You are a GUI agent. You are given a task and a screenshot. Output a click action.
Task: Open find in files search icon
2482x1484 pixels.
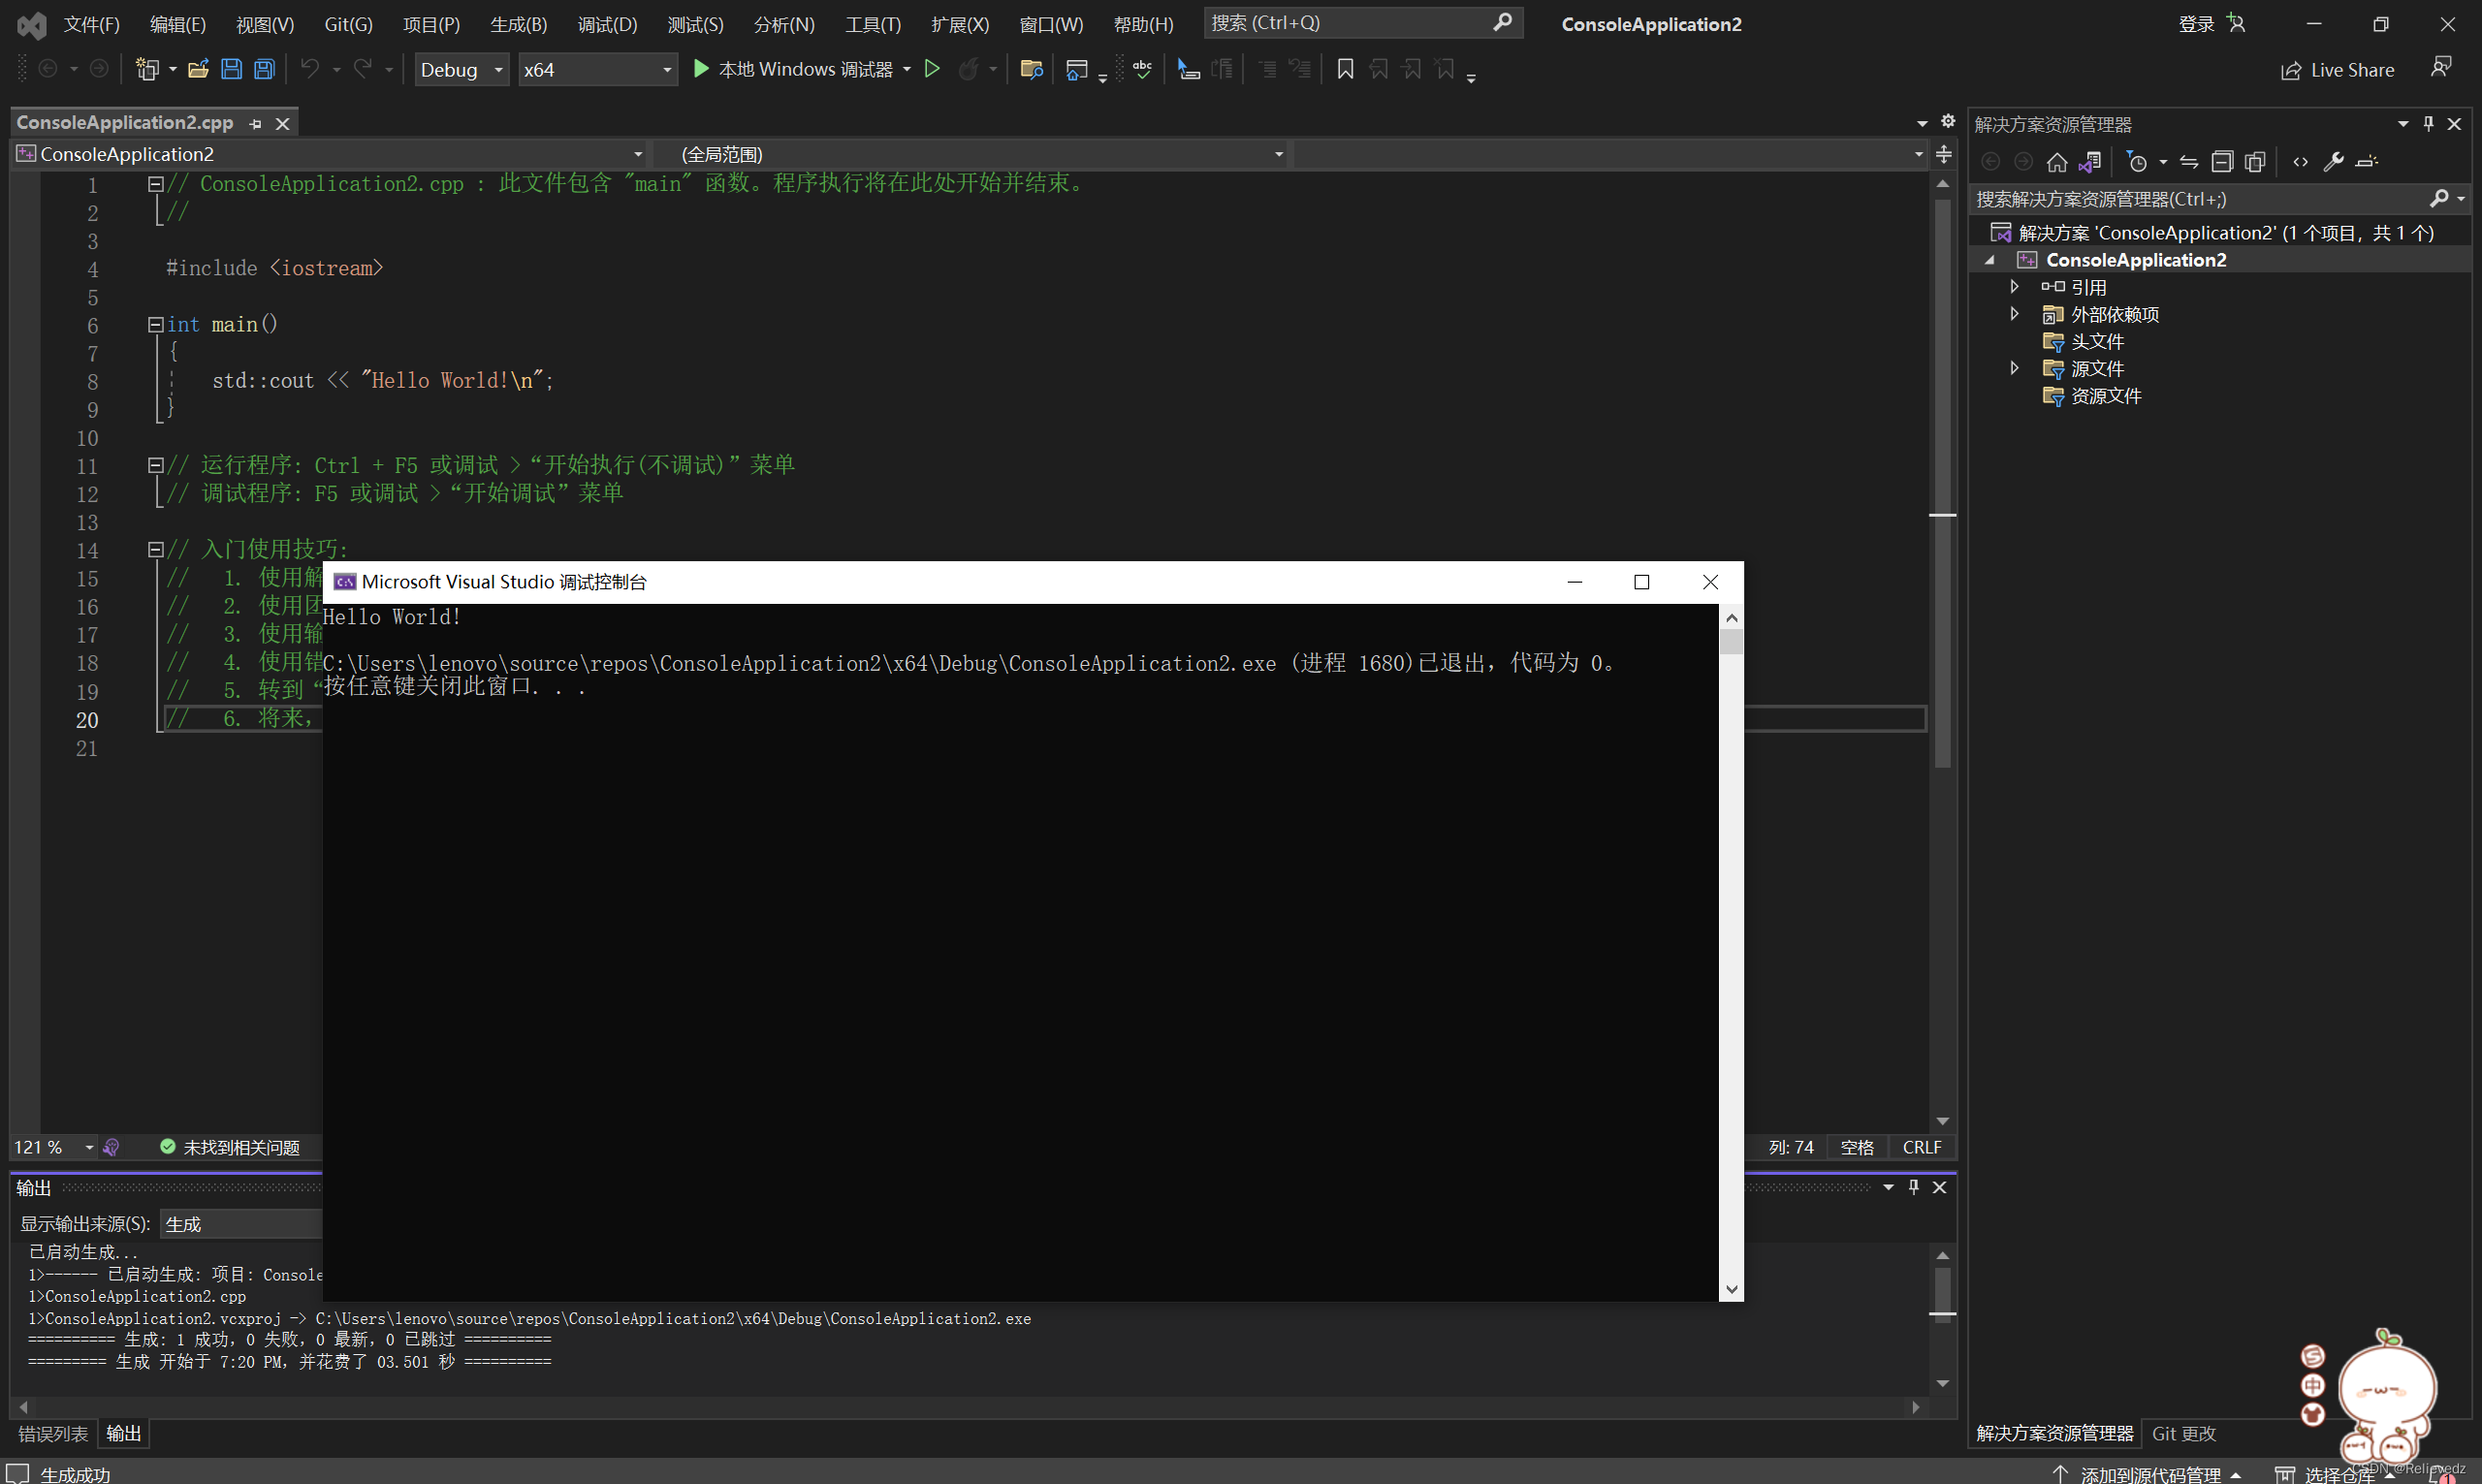point(1031,69)
